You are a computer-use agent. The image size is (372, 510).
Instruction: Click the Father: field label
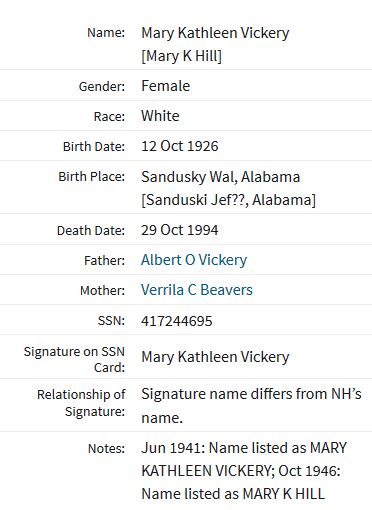tap(105, 260)
